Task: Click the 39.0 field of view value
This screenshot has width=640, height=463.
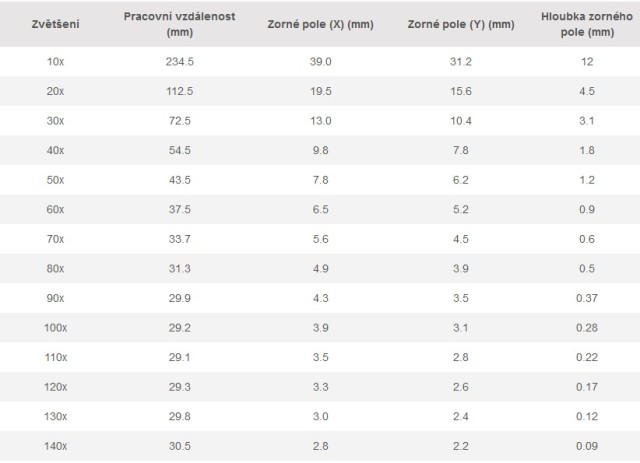Action: [x=321, y=62]
